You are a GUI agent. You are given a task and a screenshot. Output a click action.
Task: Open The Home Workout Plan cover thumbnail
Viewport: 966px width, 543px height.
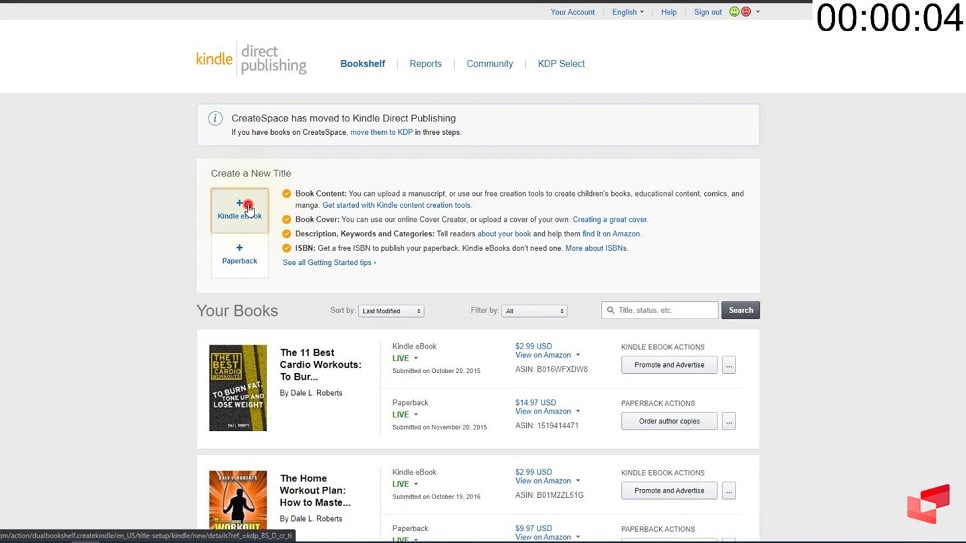point(238,500)
